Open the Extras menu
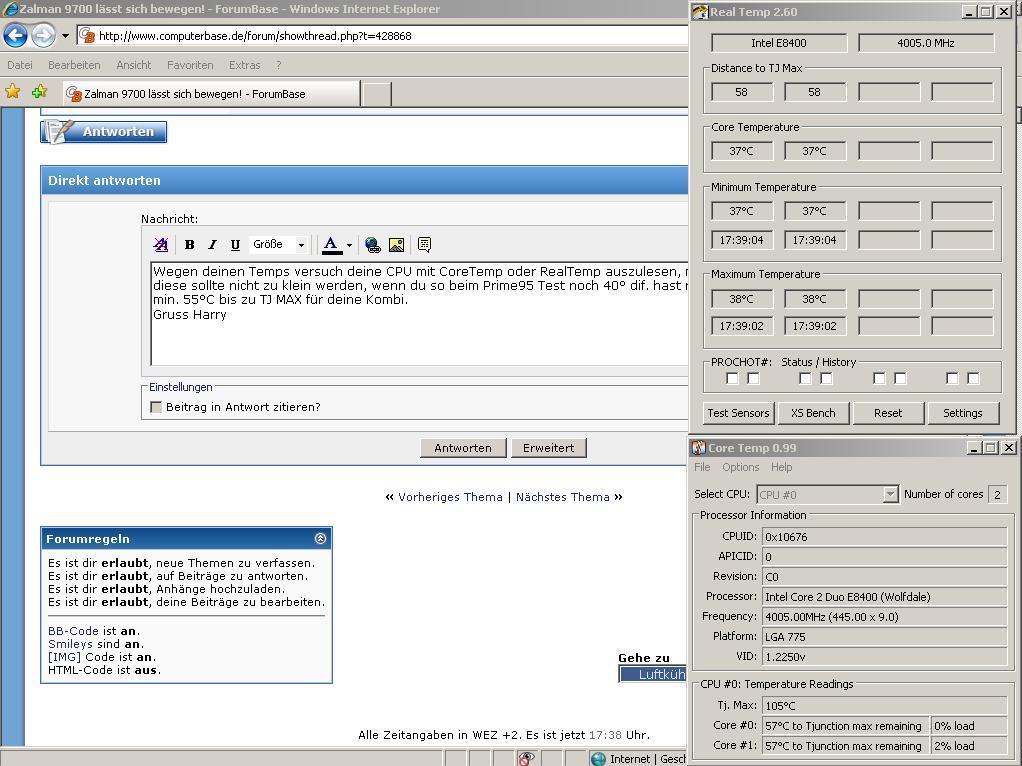The height and width of the screenshot is (766, 1022). point(244,65)
